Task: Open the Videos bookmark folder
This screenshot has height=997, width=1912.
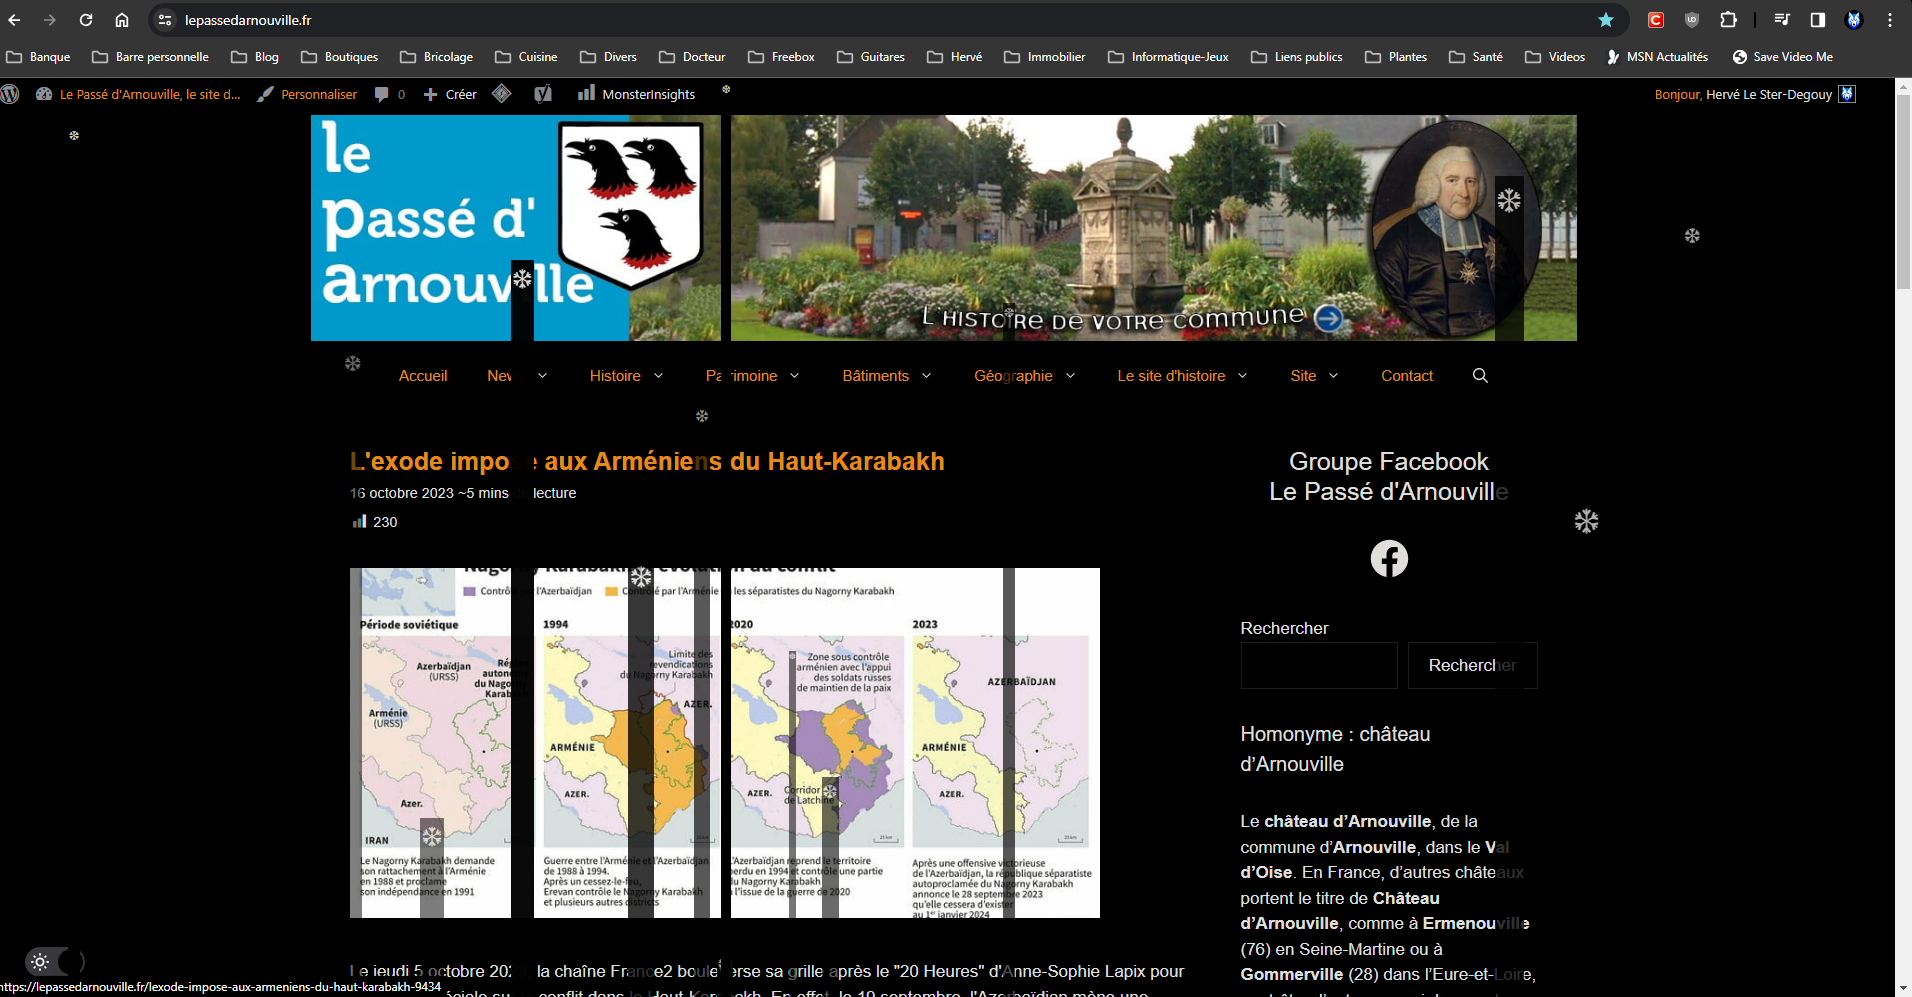Action: tap(1555, 57)
